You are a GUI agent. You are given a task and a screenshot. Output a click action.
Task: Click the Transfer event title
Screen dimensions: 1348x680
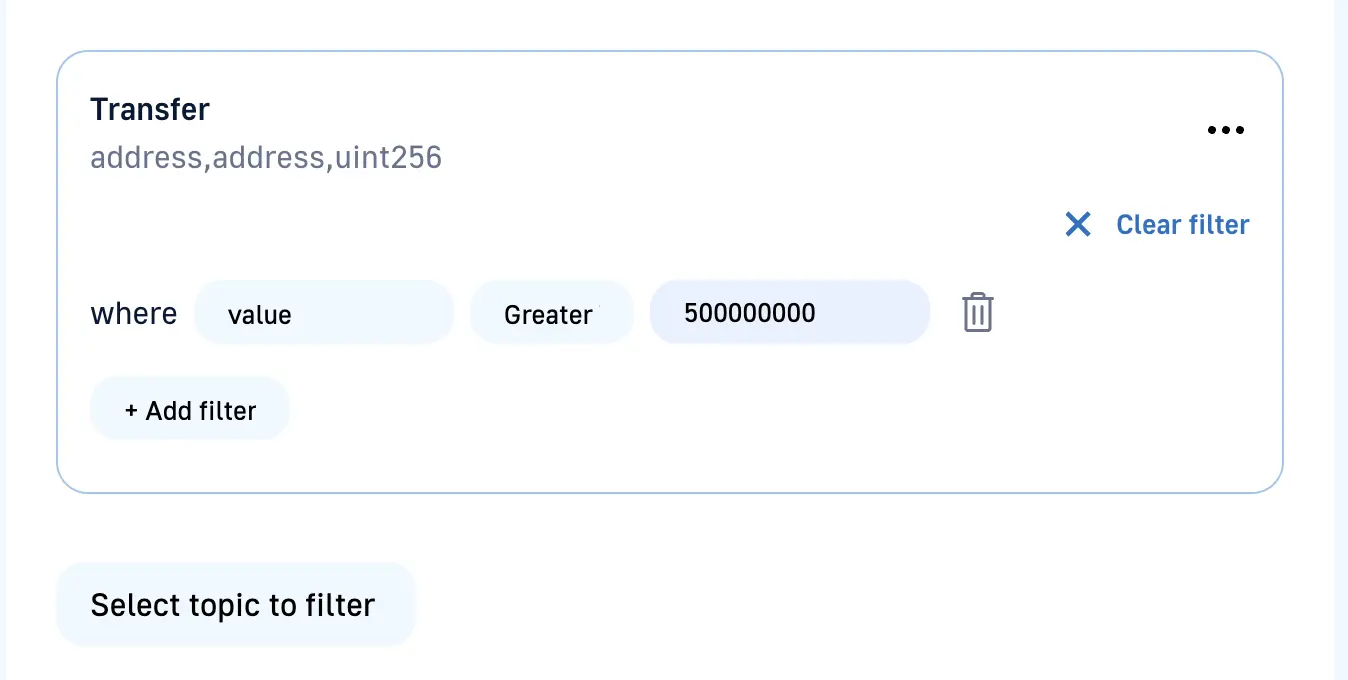tap(150, 109)
